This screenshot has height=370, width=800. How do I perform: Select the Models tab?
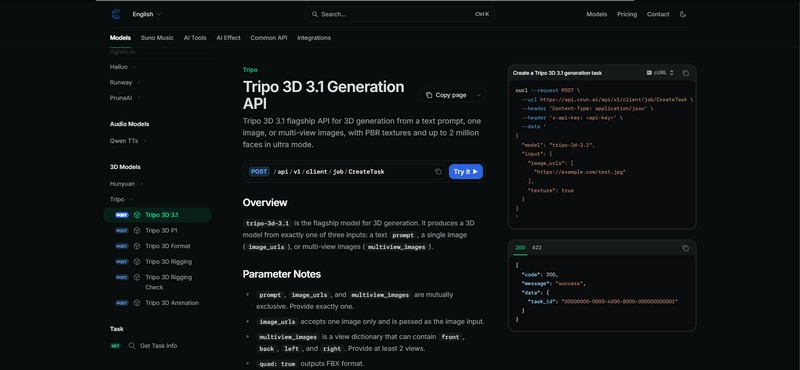point(120,38)
